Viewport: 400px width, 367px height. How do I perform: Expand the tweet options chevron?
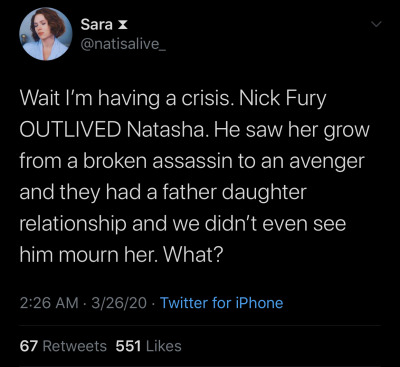click(x=376, y=24)
